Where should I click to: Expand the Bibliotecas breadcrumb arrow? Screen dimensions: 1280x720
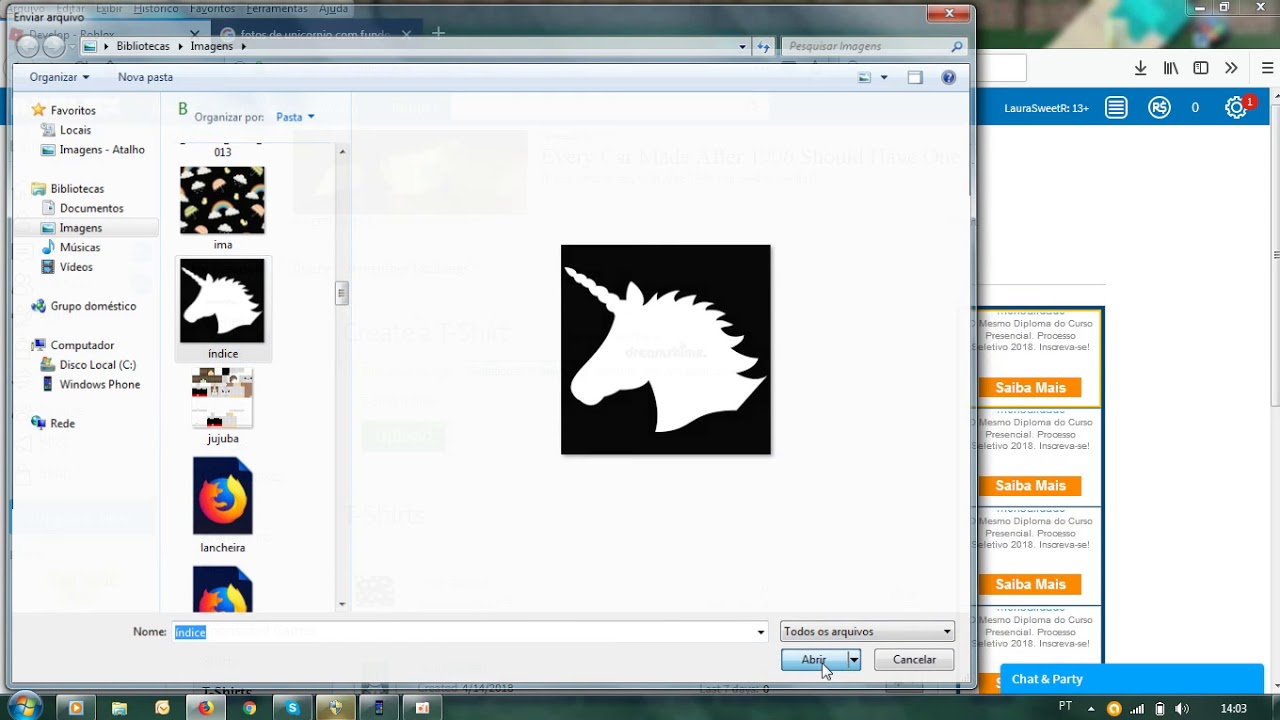[x=181, y=46]
